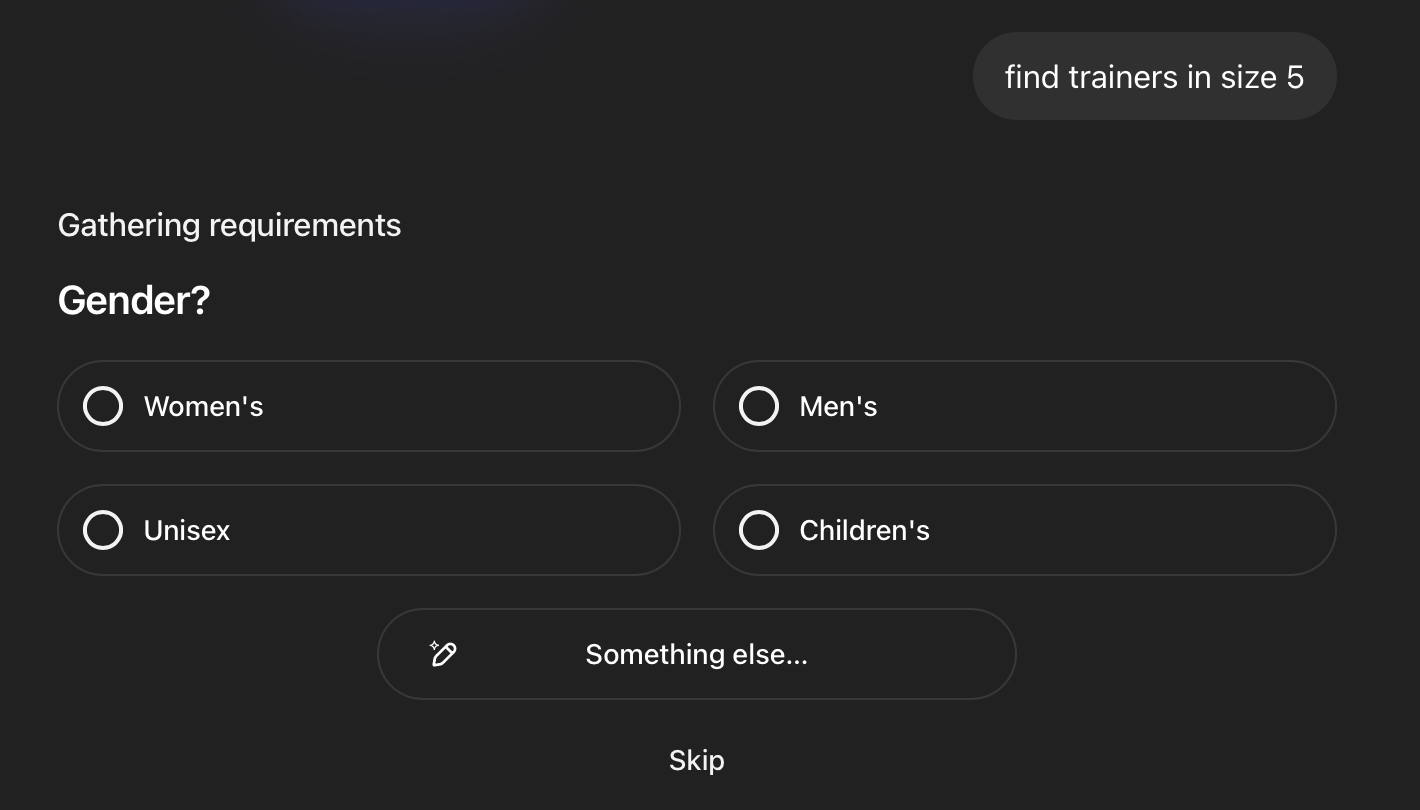1420x810 pixels.
Task: Select the Men's radio circle
Action: [x=759, y=406]
